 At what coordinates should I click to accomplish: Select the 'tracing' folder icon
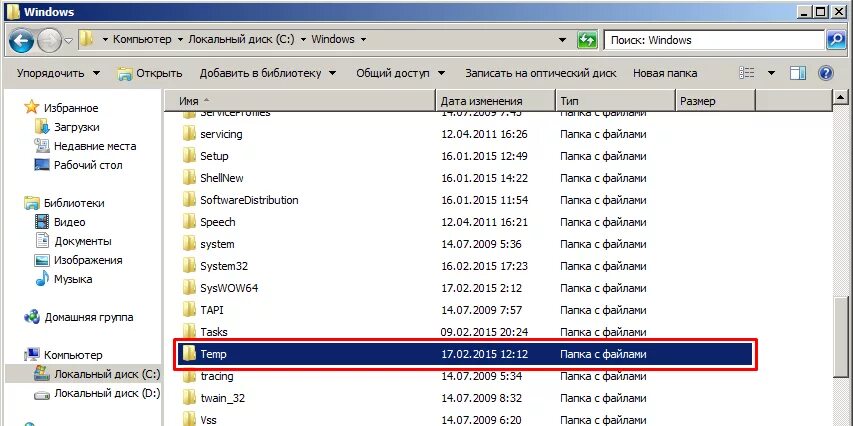pos(189,375)
